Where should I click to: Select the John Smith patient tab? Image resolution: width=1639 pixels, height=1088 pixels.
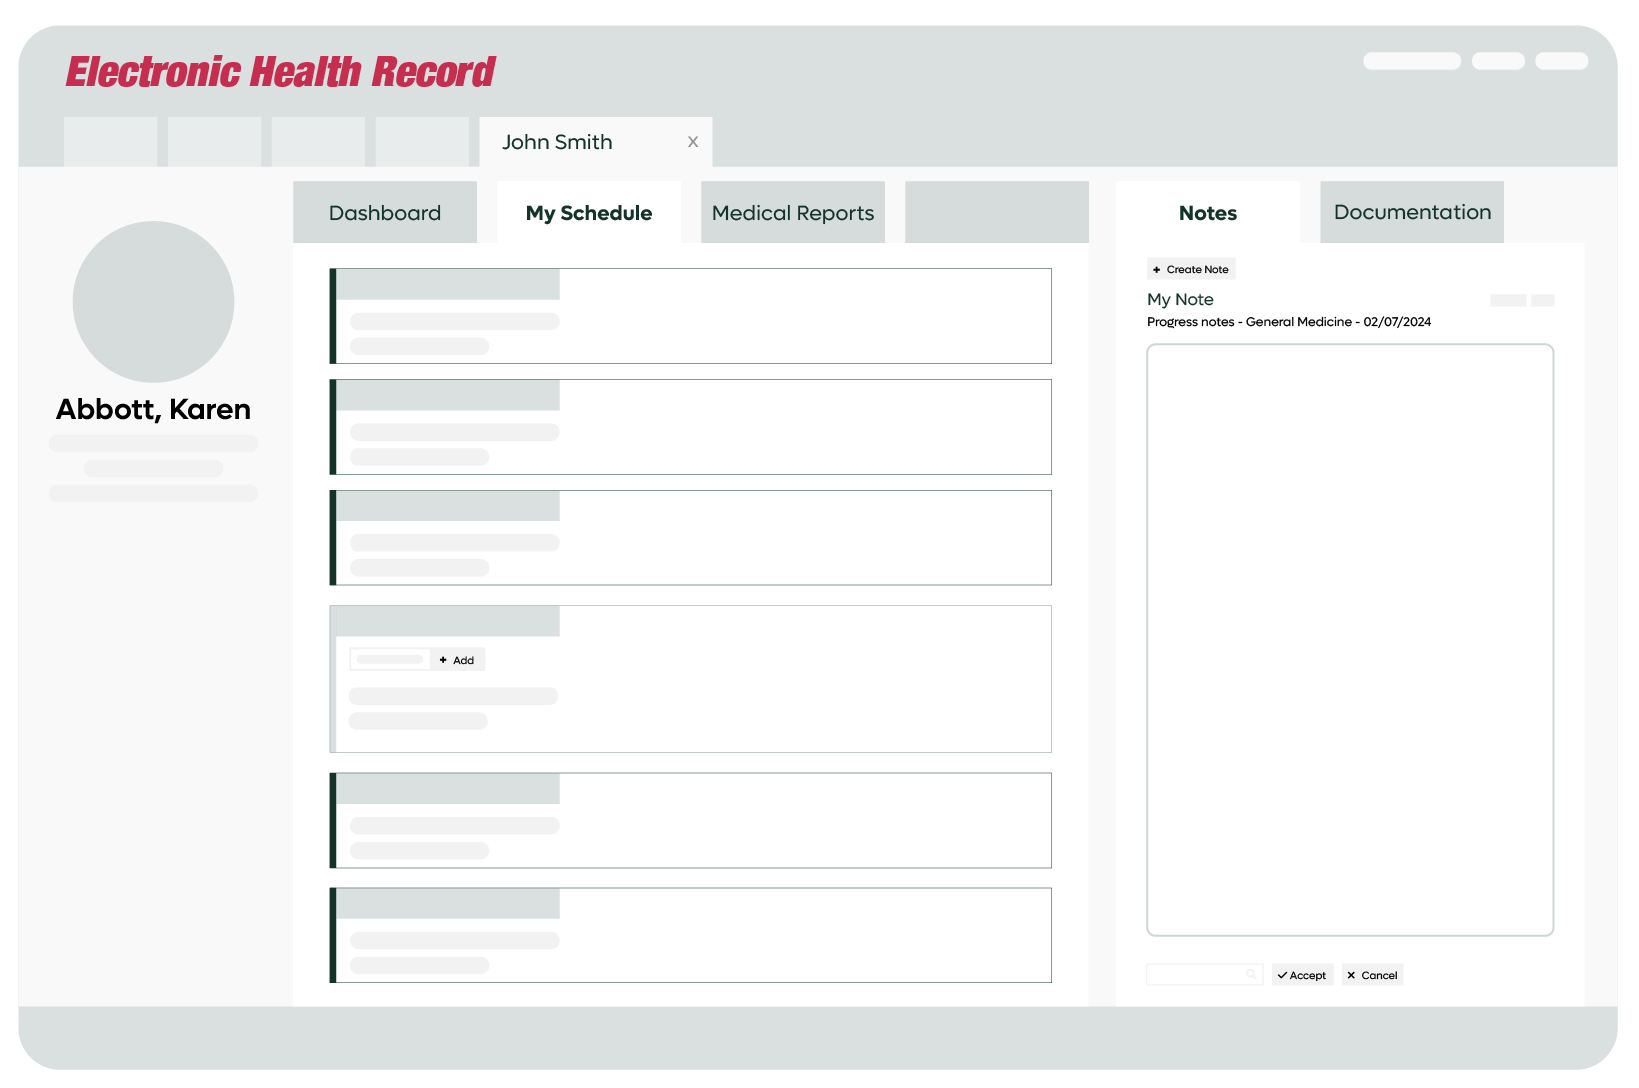click(x=557, y=142)
